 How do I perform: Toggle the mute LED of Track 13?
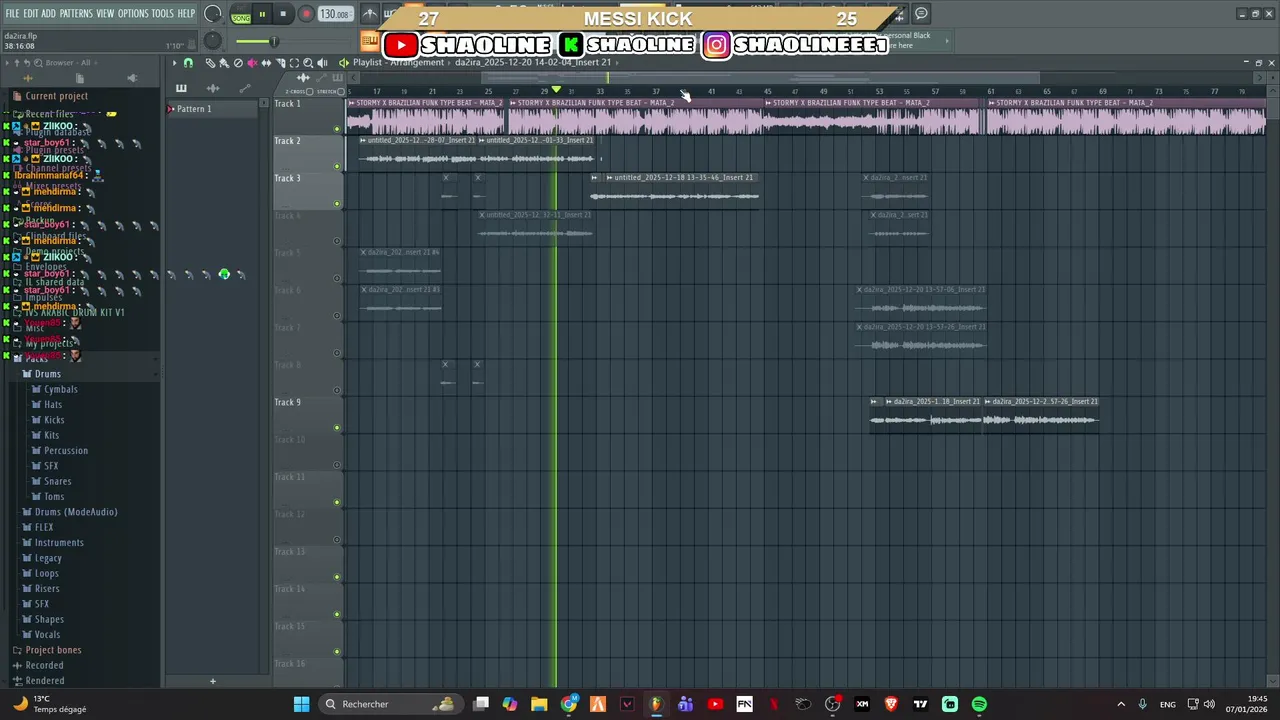[x=337, y=577]
